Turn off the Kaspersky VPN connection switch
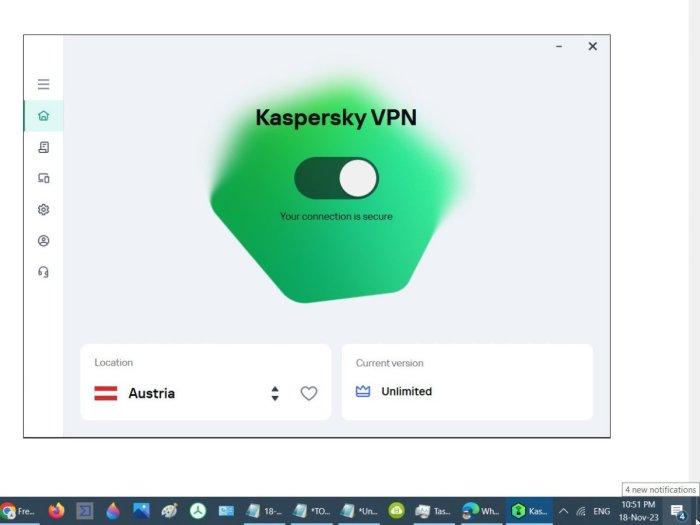The height and width of the screenshot is (525, 700). 336,178
